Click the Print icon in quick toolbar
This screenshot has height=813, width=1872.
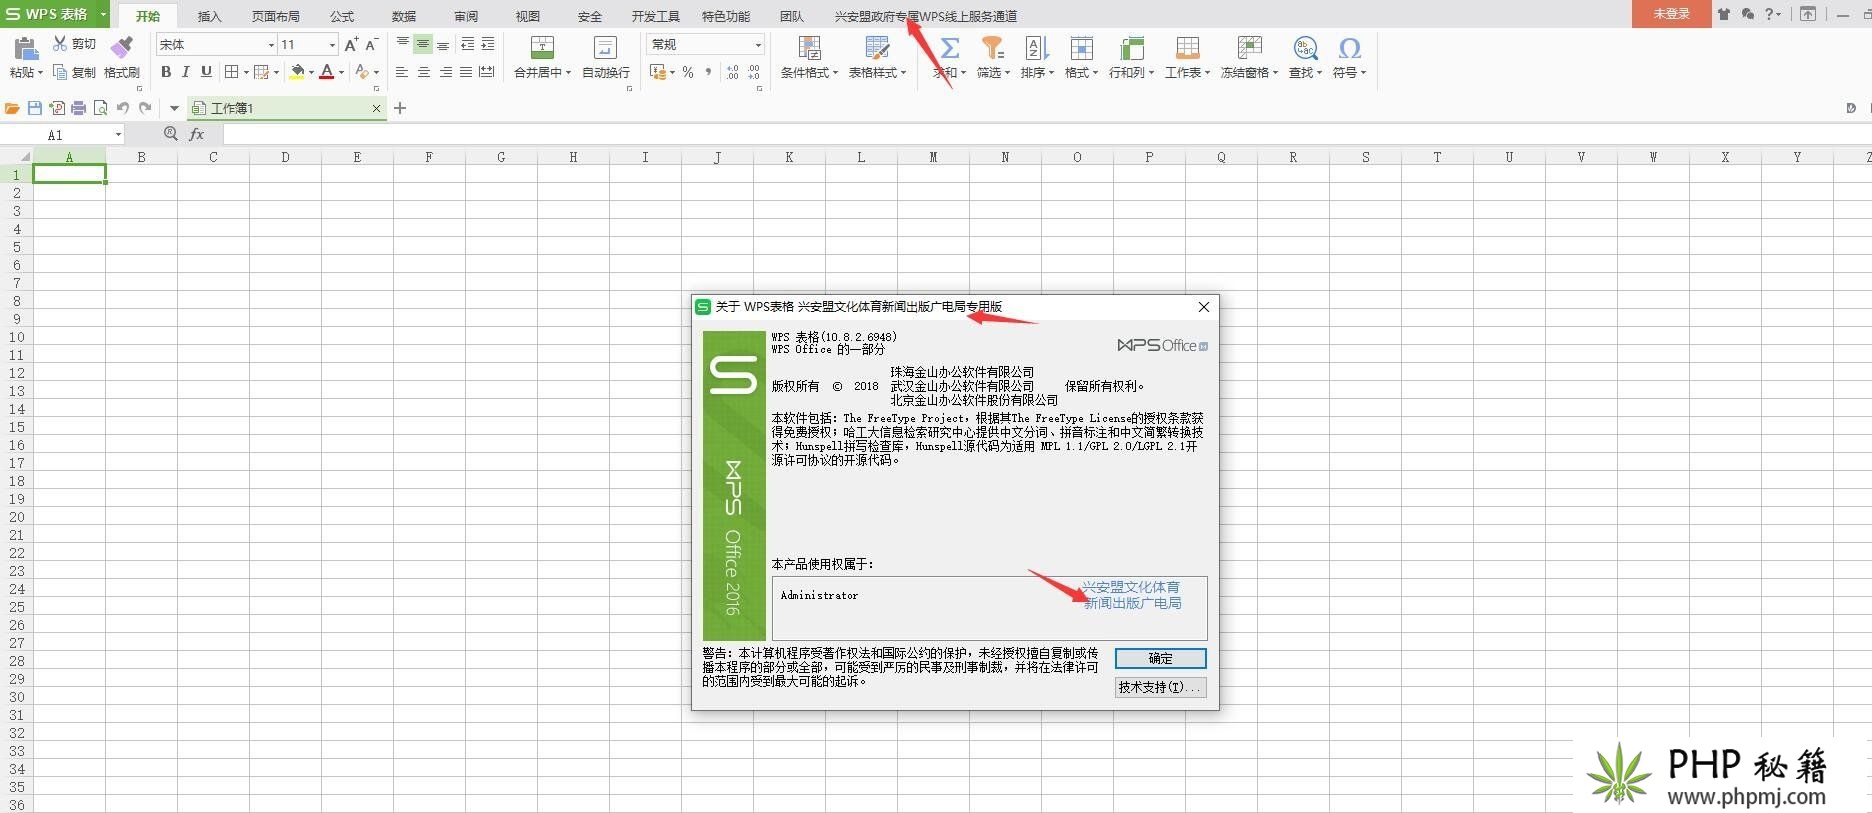(79, 108)
